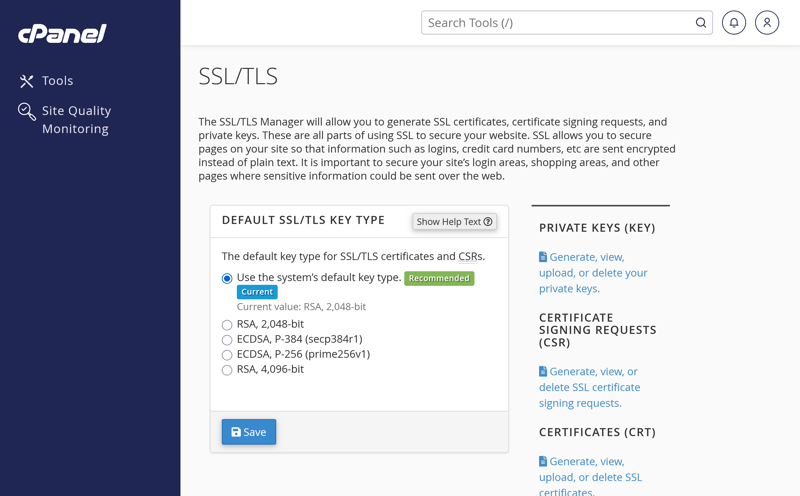This screenshot has width=800, height=496.
Task: Click 'Current value: RSA, 2,048-bit' text
Action: [301, 307]
